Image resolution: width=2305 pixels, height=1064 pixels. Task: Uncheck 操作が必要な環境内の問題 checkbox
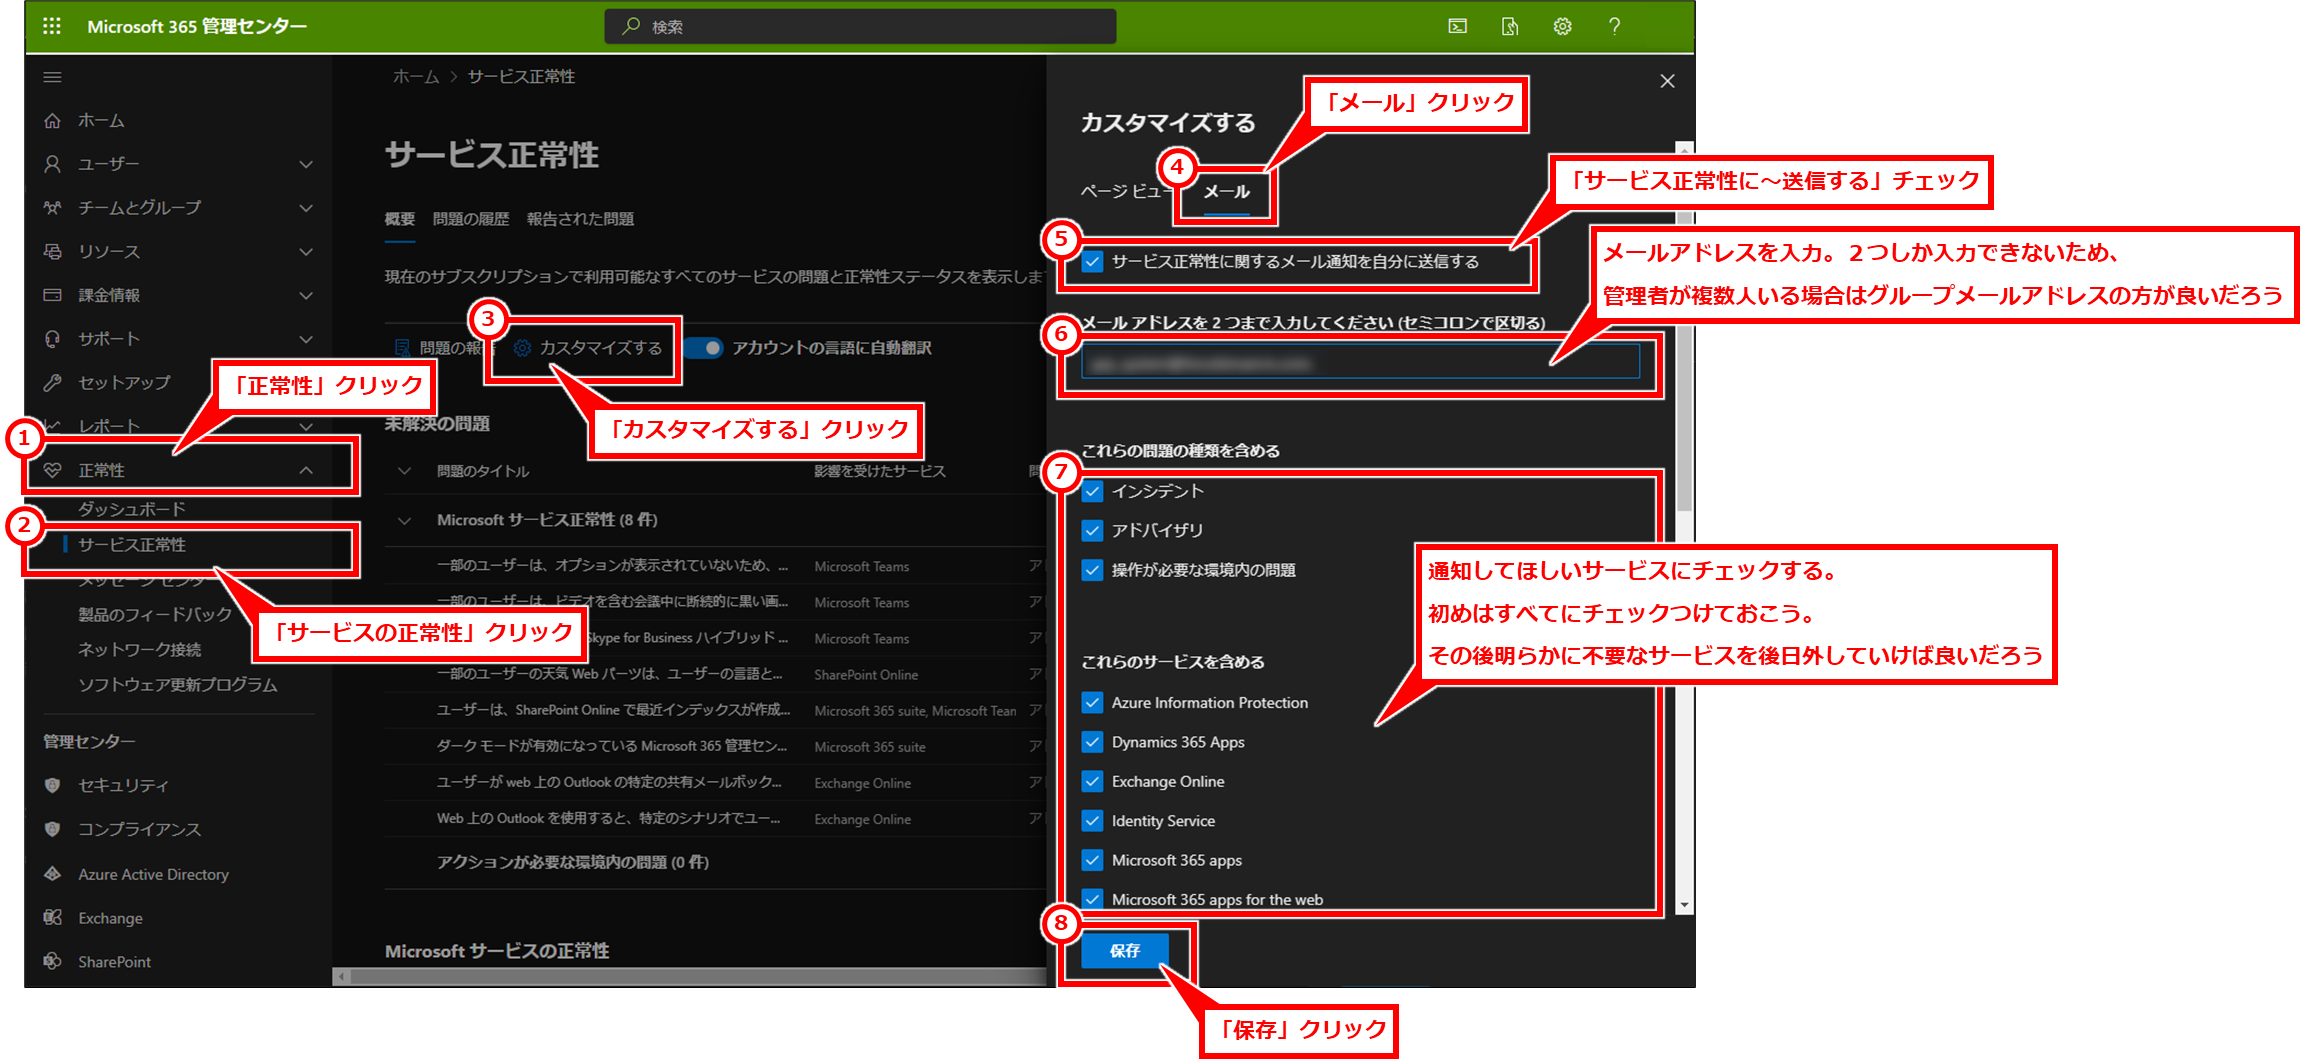[x=1093, y=570]
